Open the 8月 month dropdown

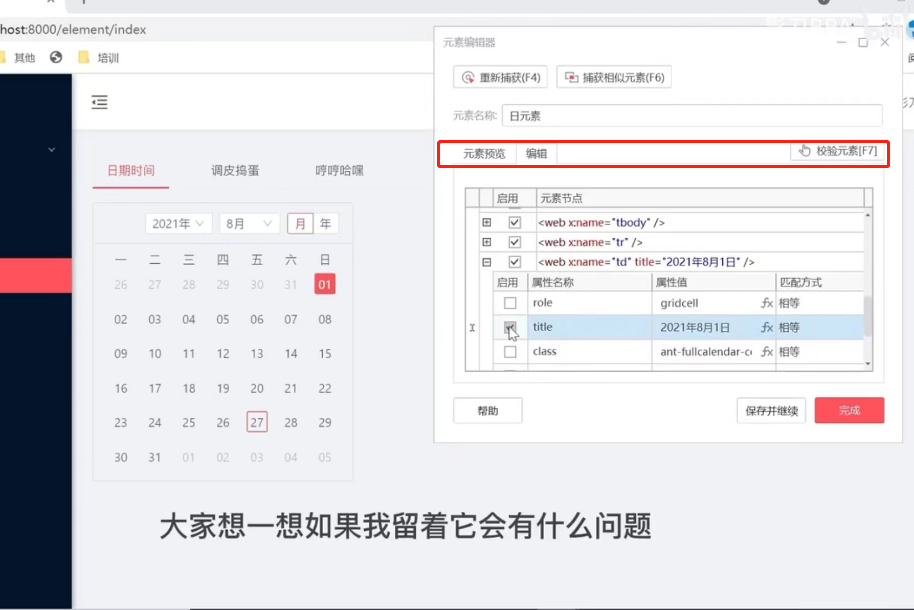click(249, 223)
